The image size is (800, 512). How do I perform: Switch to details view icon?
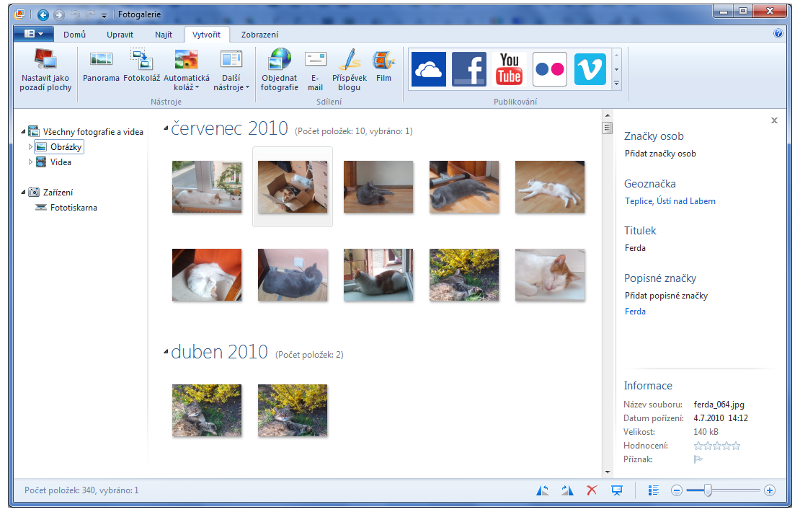coord(654,491)
